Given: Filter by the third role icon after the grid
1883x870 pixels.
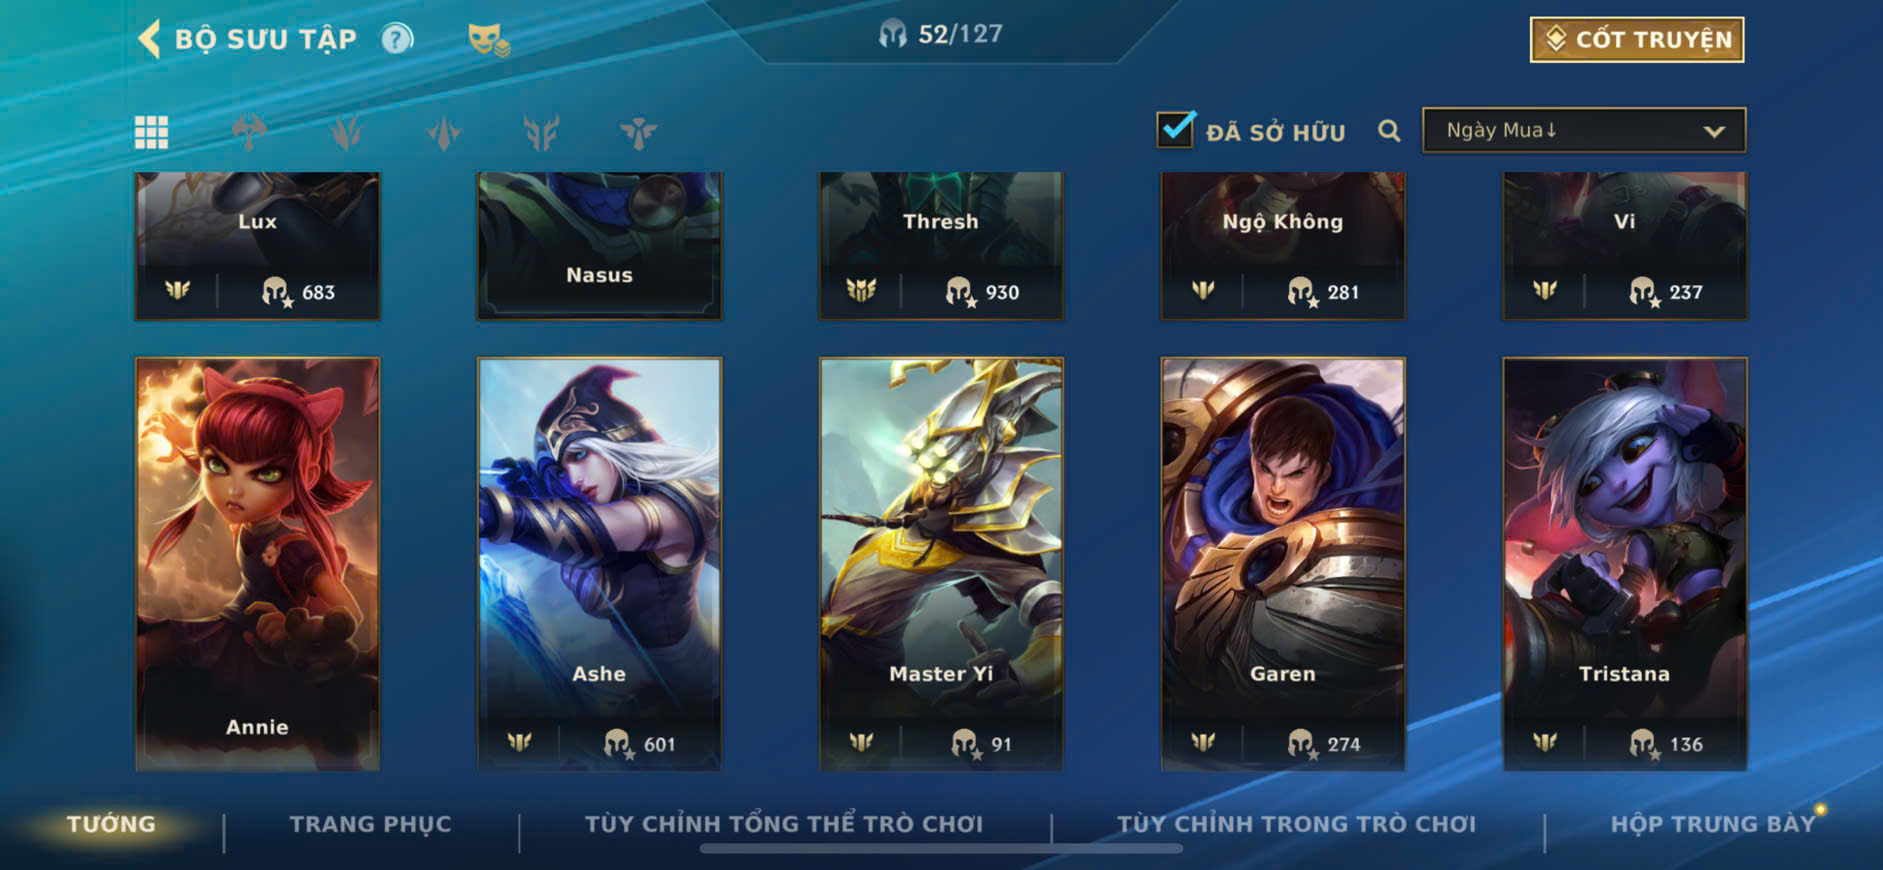Looking at the screenshot, I should (443, 132).
